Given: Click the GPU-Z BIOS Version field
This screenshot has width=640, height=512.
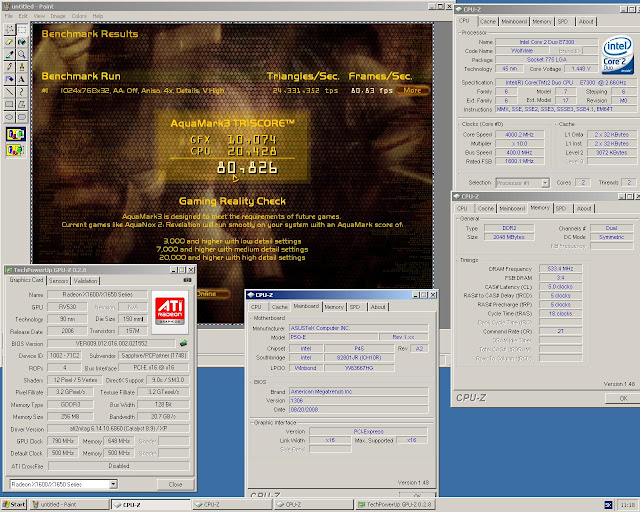Looking at the screenshot, I should pyautogui.click(x=111, y=343).
